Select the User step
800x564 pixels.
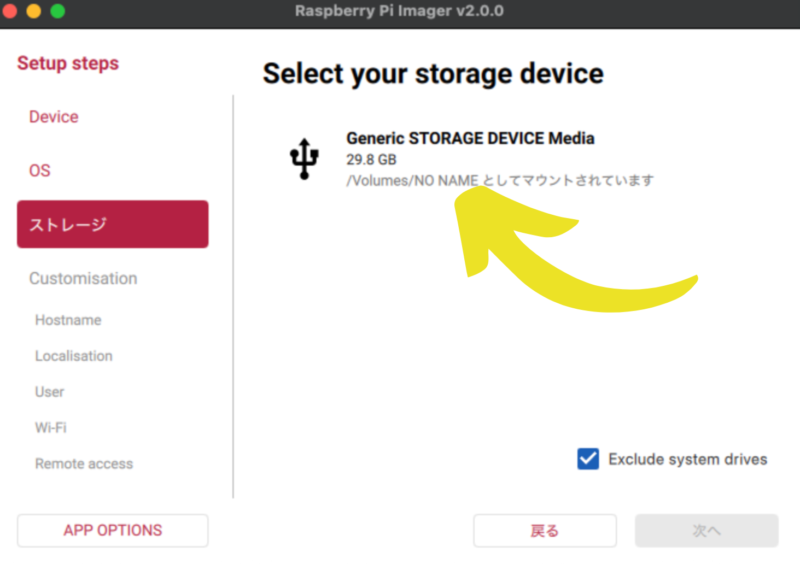[50, 392]
